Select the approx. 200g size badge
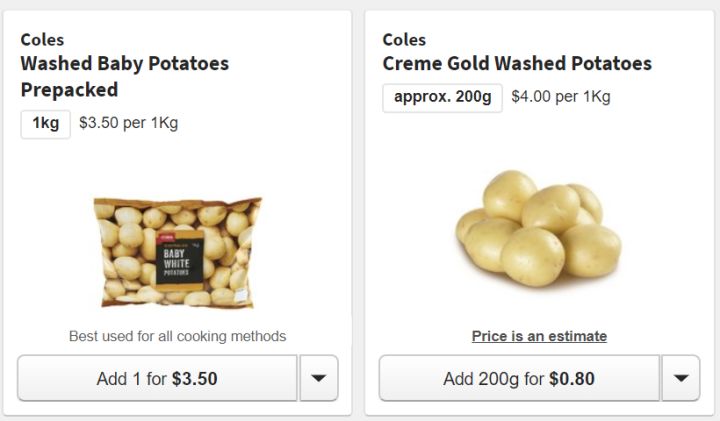Viewport: 720px width, 421px height. tap(442, 98)
